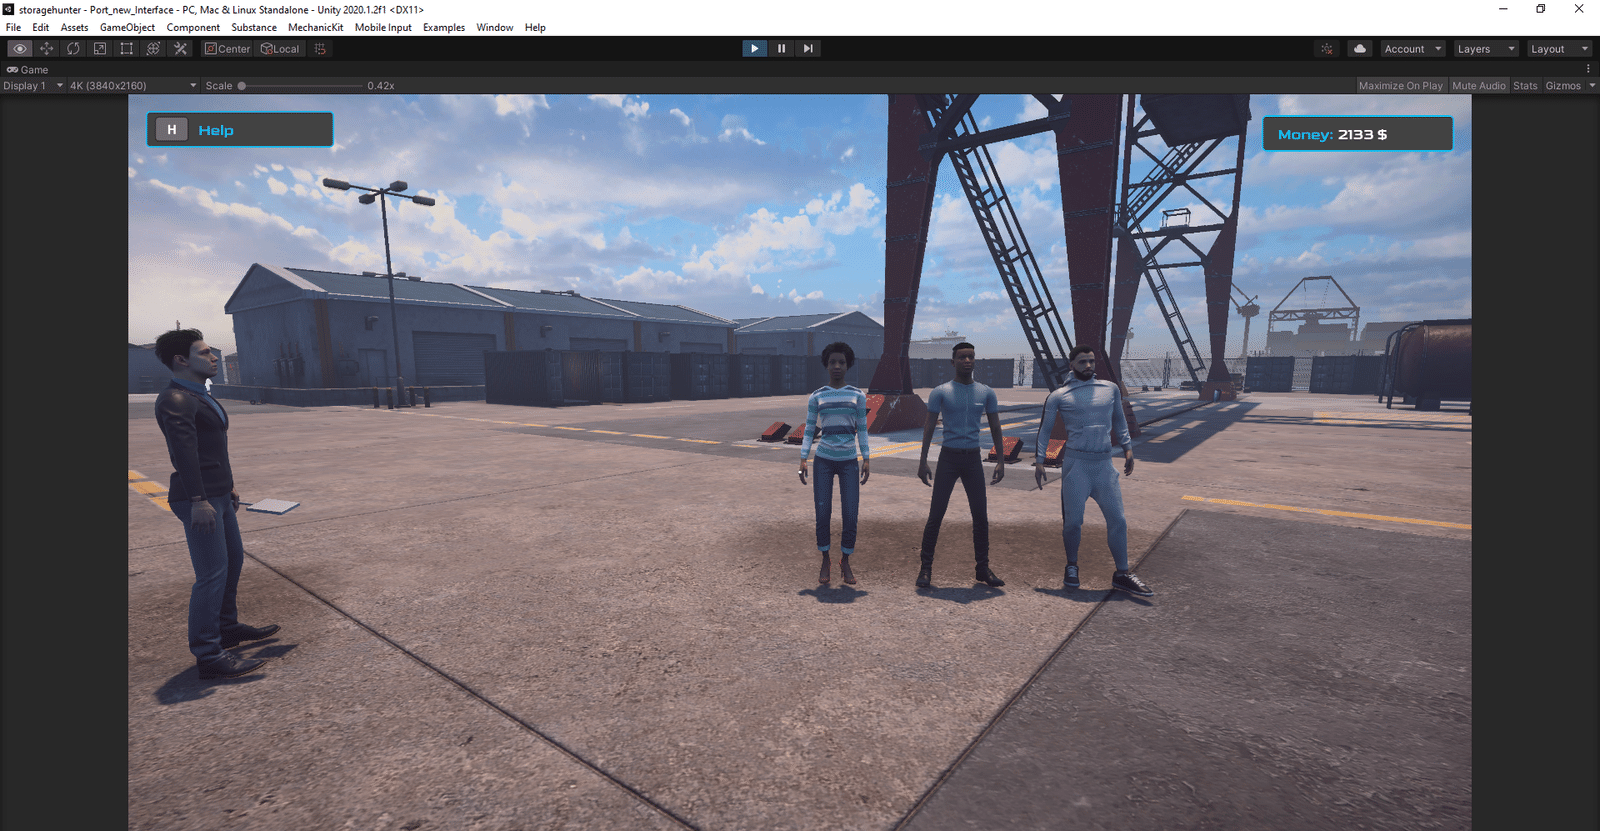Open the Layers dropdown
Image resolution: width=1600 pixels, height=831 pixels.
click(x=1486, y=48)
